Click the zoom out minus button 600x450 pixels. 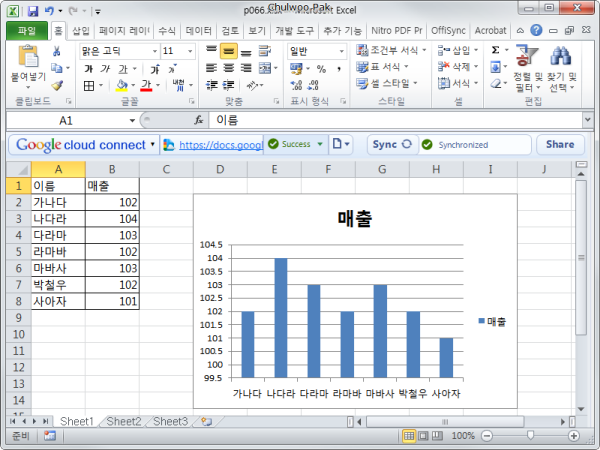(487, 435)
